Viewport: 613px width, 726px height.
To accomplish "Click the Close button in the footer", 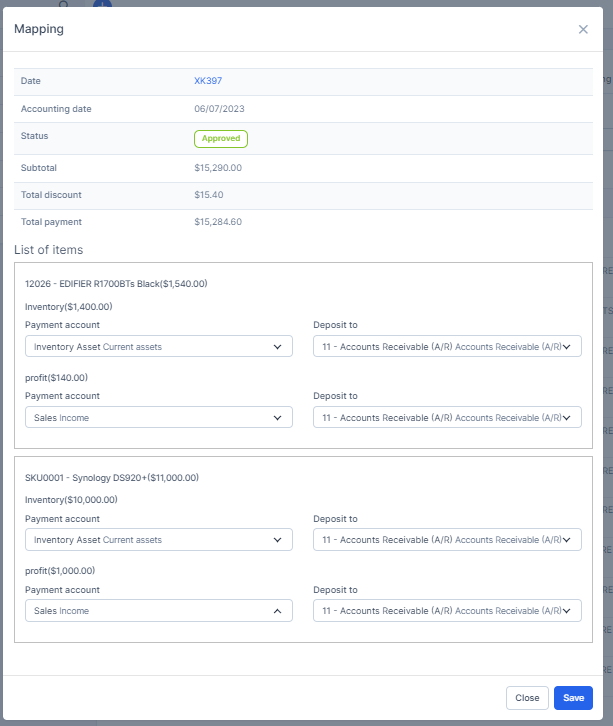I will pyautogui.click(x=527, y=698).
